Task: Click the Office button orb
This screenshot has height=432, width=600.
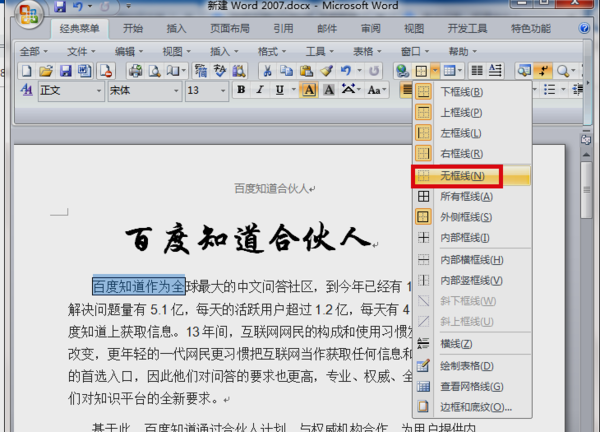Action: tap(28, 14)
